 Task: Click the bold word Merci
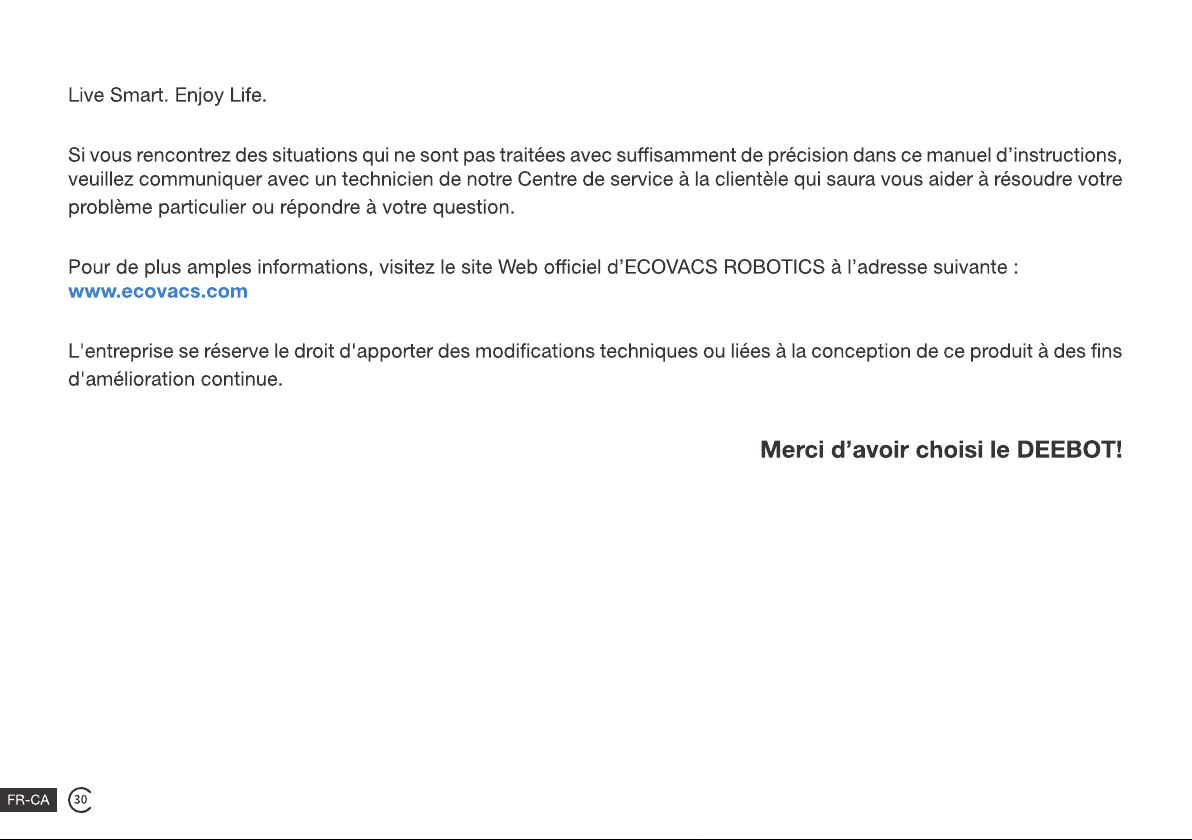[792, 450]
